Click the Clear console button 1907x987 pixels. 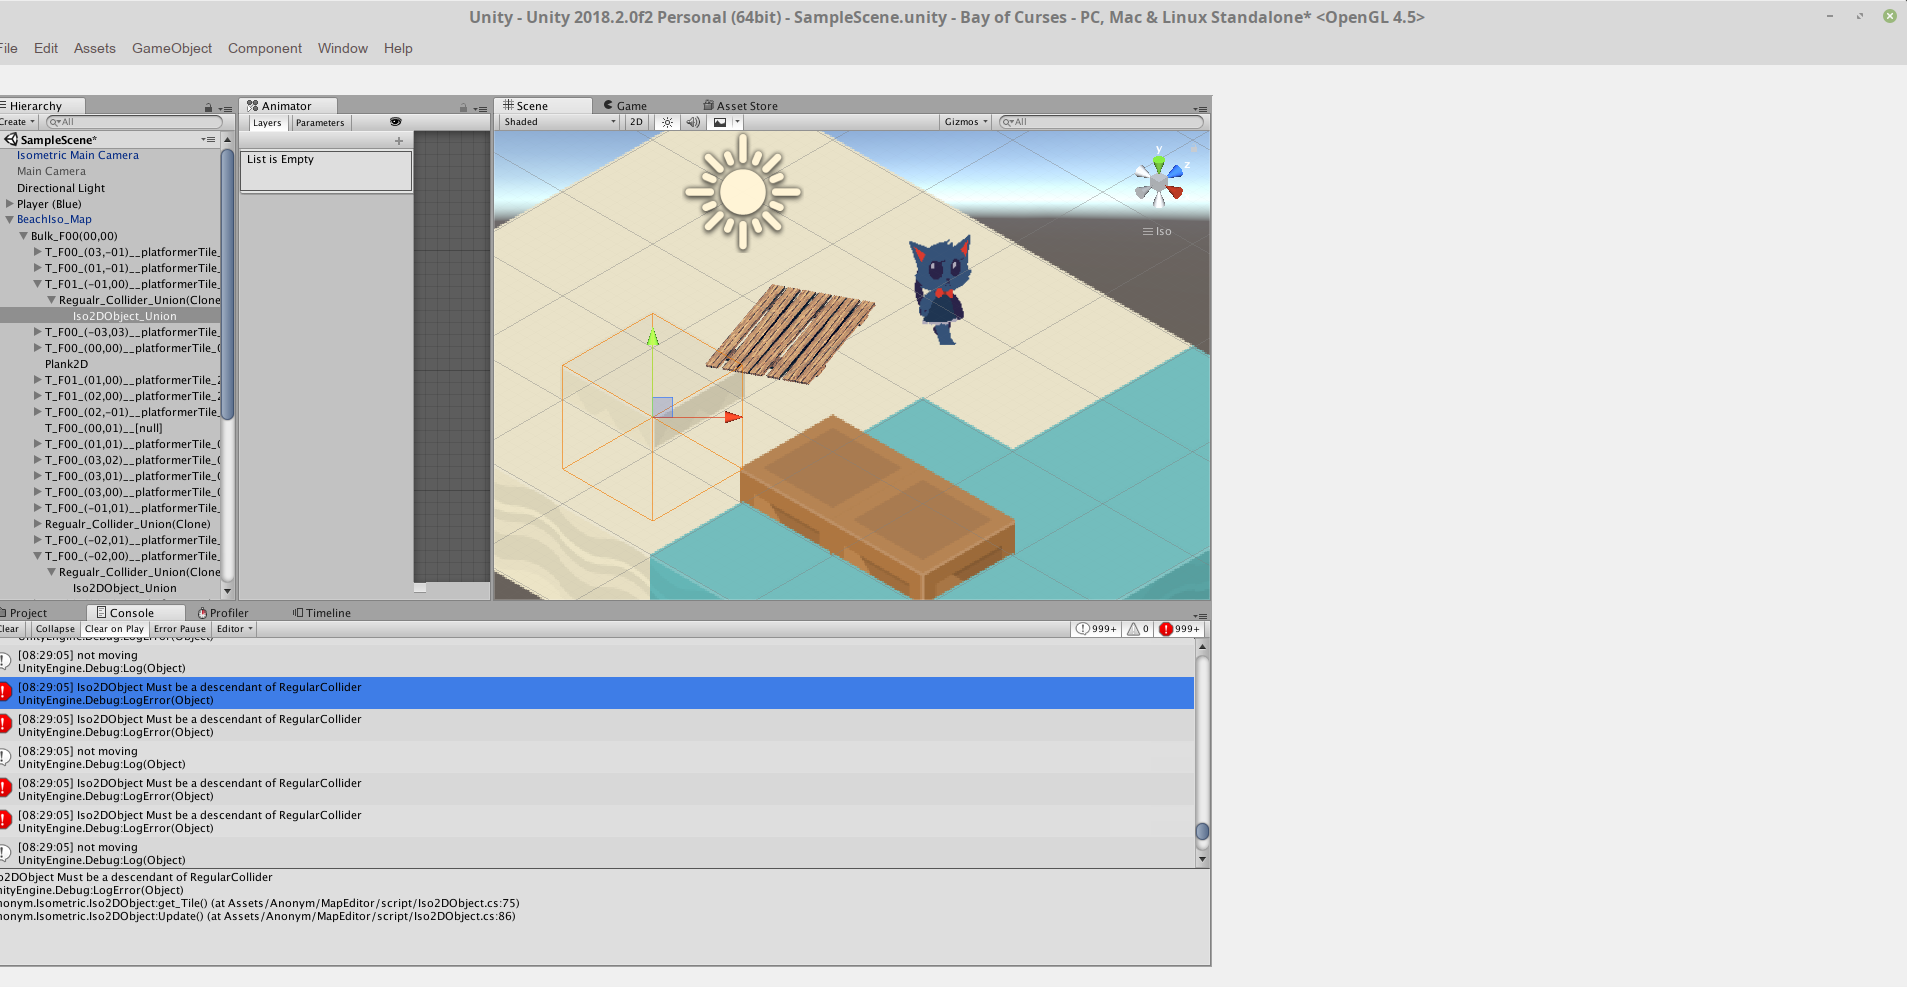coord(9,629)
